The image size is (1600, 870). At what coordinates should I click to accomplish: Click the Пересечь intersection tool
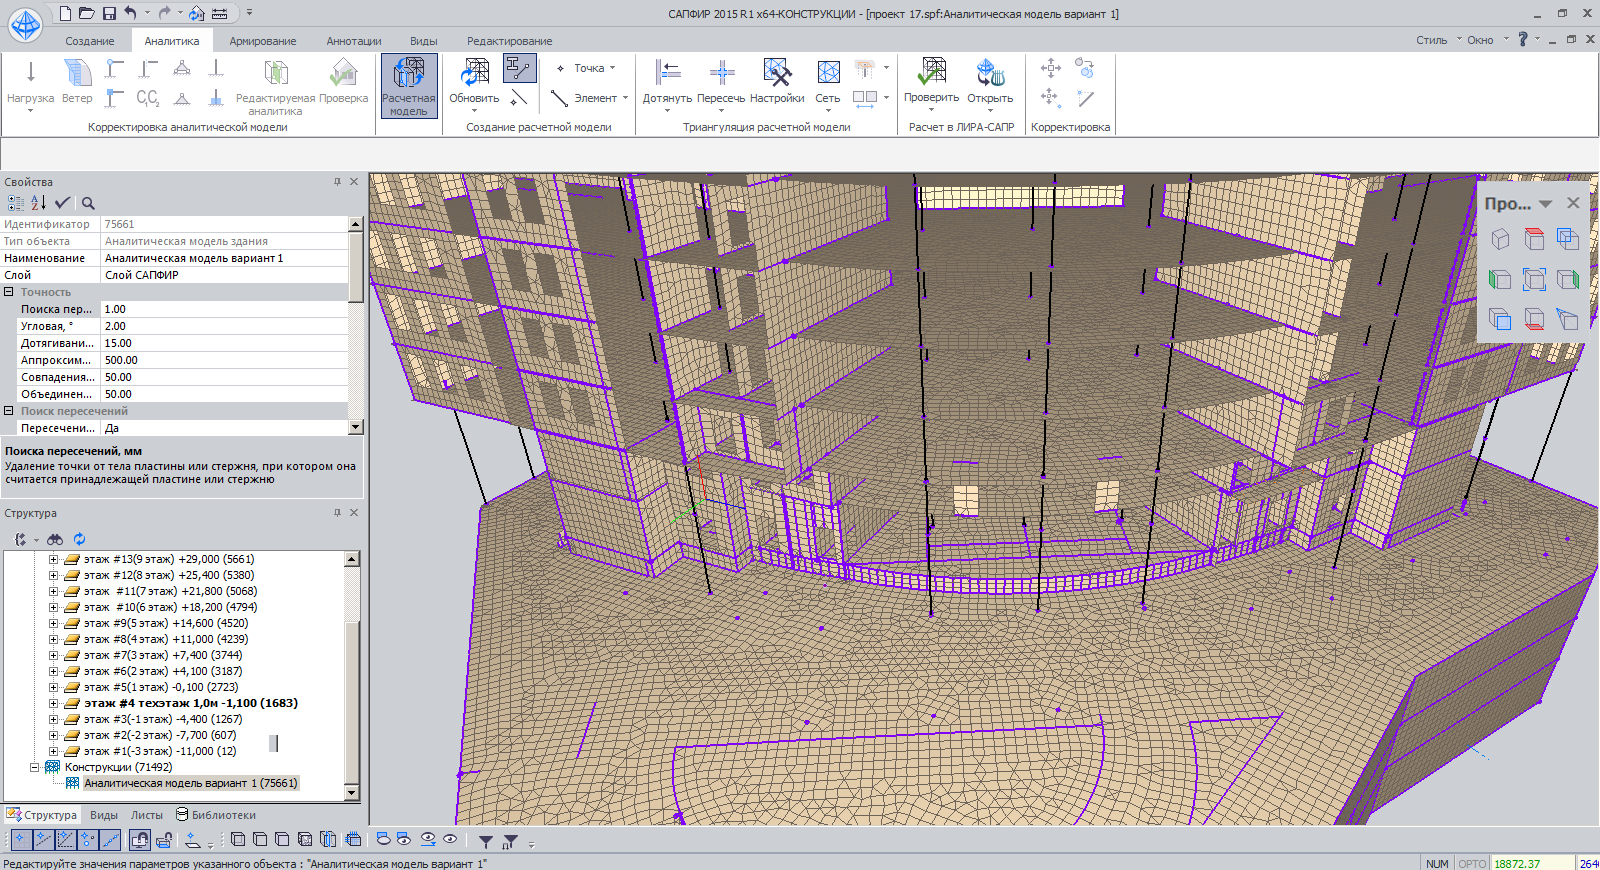pyautogui.click(x=721, y=81)
